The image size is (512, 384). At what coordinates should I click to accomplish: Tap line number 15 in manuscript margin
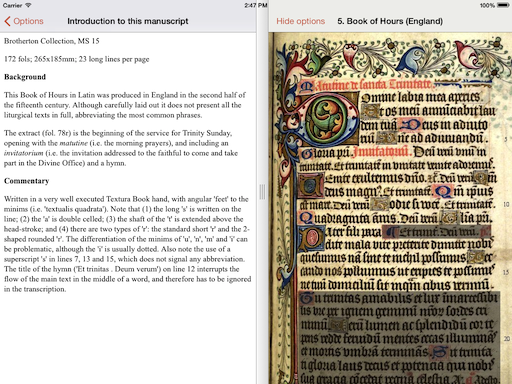[506, 272]
